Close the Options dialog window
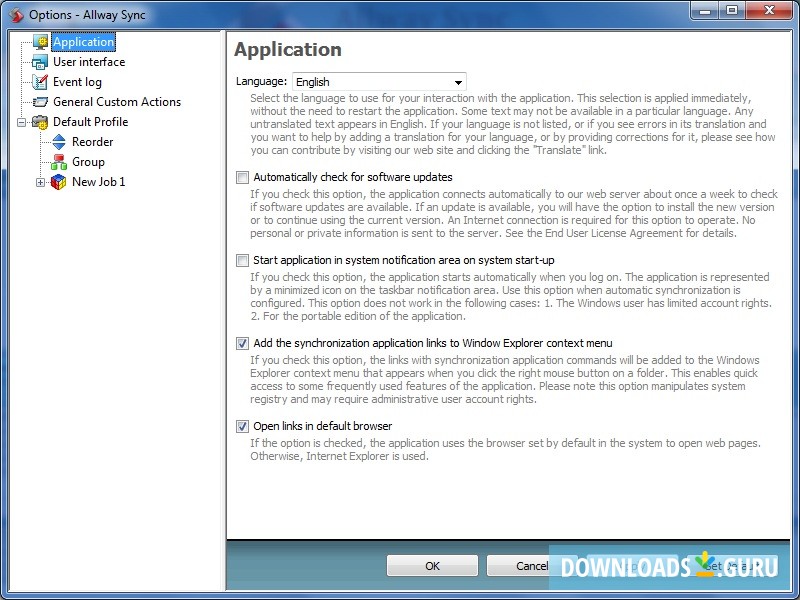The height and width of the screenshot is (600, 800). [x=770, y=11]
